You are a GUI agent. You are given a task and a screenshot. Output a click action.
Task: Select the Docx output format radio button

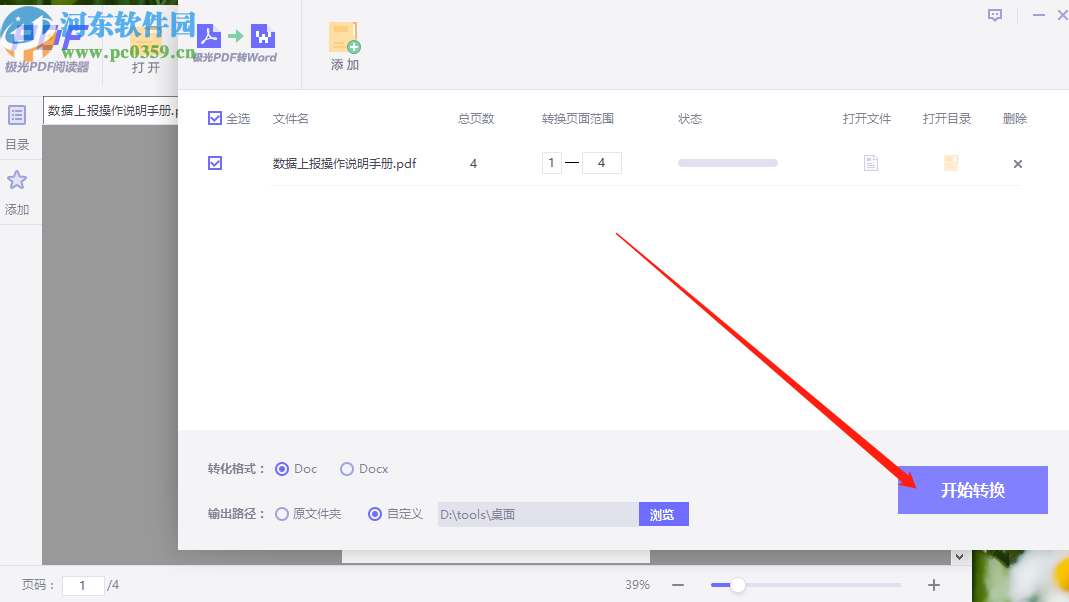(x=347, y=468)
